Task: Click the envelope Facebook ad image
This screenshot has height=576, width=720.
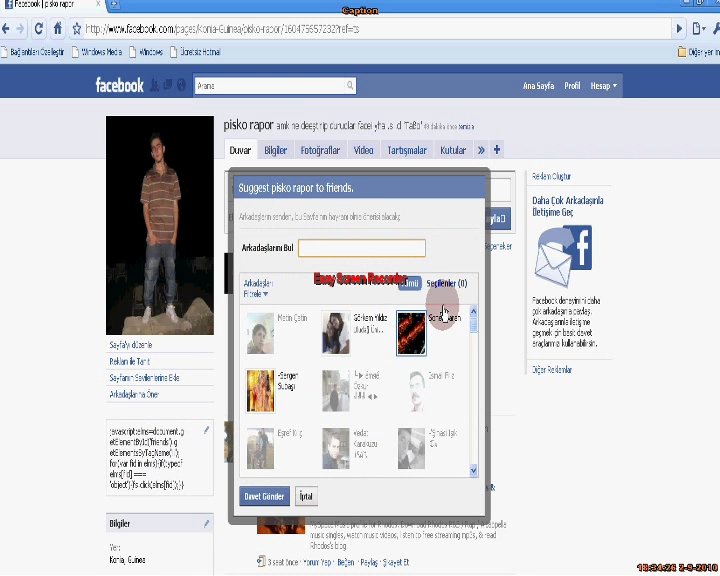Action: coord(563,256)
